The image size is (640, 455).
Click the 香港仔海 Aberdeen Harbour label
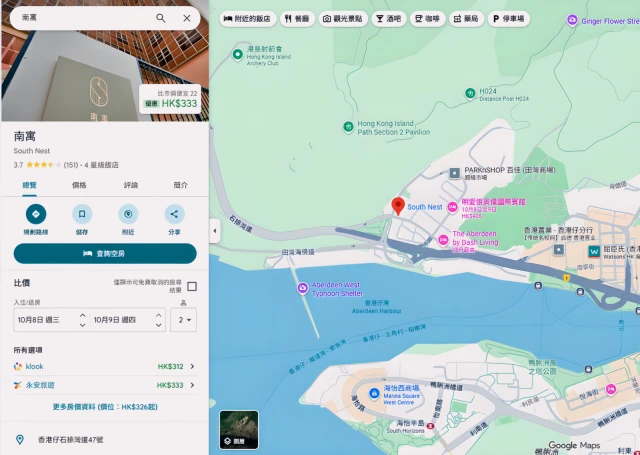pos(376,307)
